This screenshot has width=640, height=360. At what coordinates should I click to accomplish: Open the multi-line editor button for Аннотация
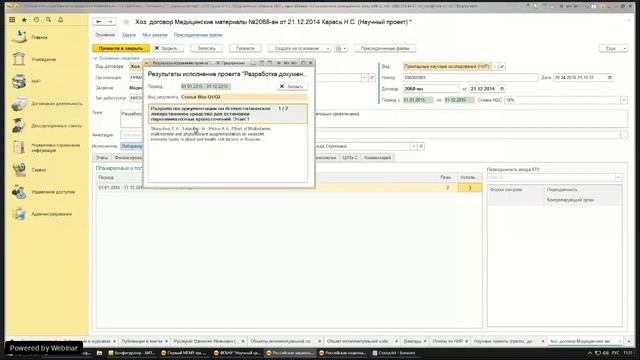pos(624,135)
